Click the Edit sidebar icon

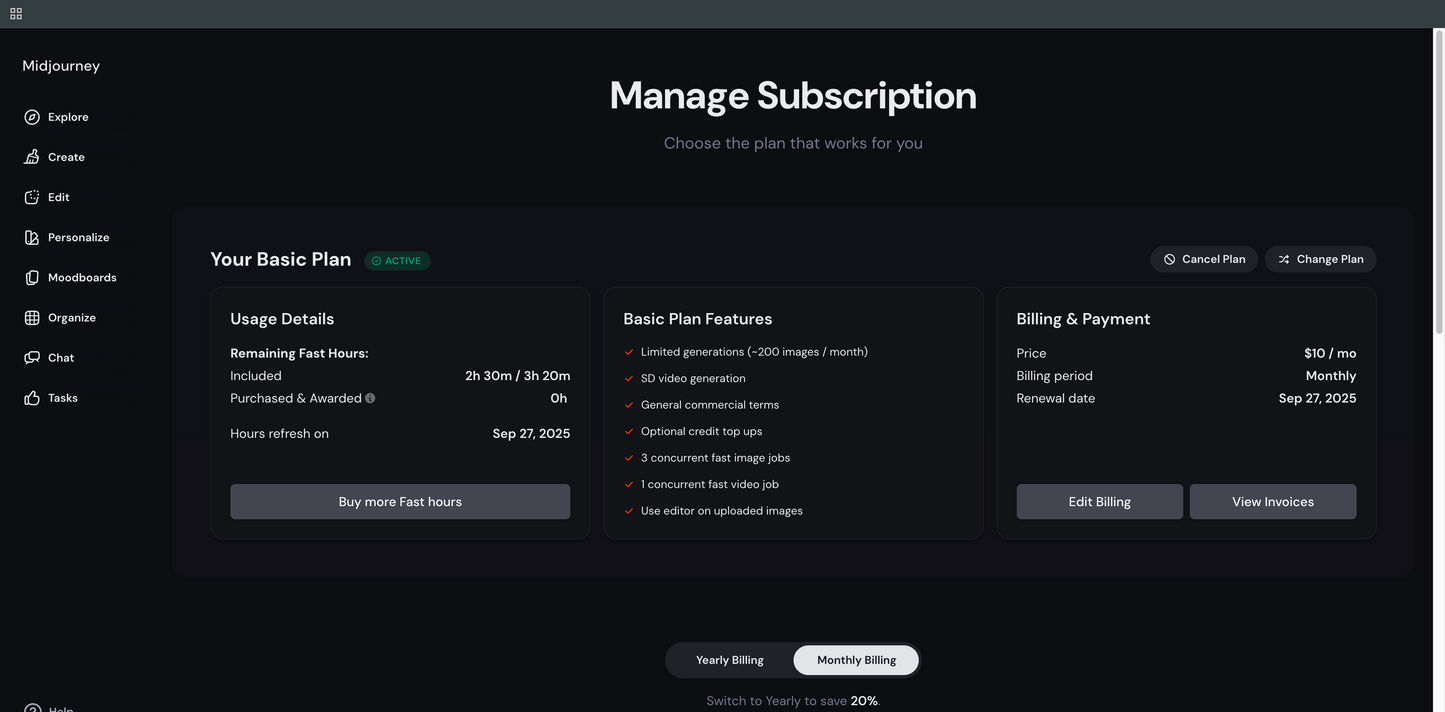click(32, 197)
